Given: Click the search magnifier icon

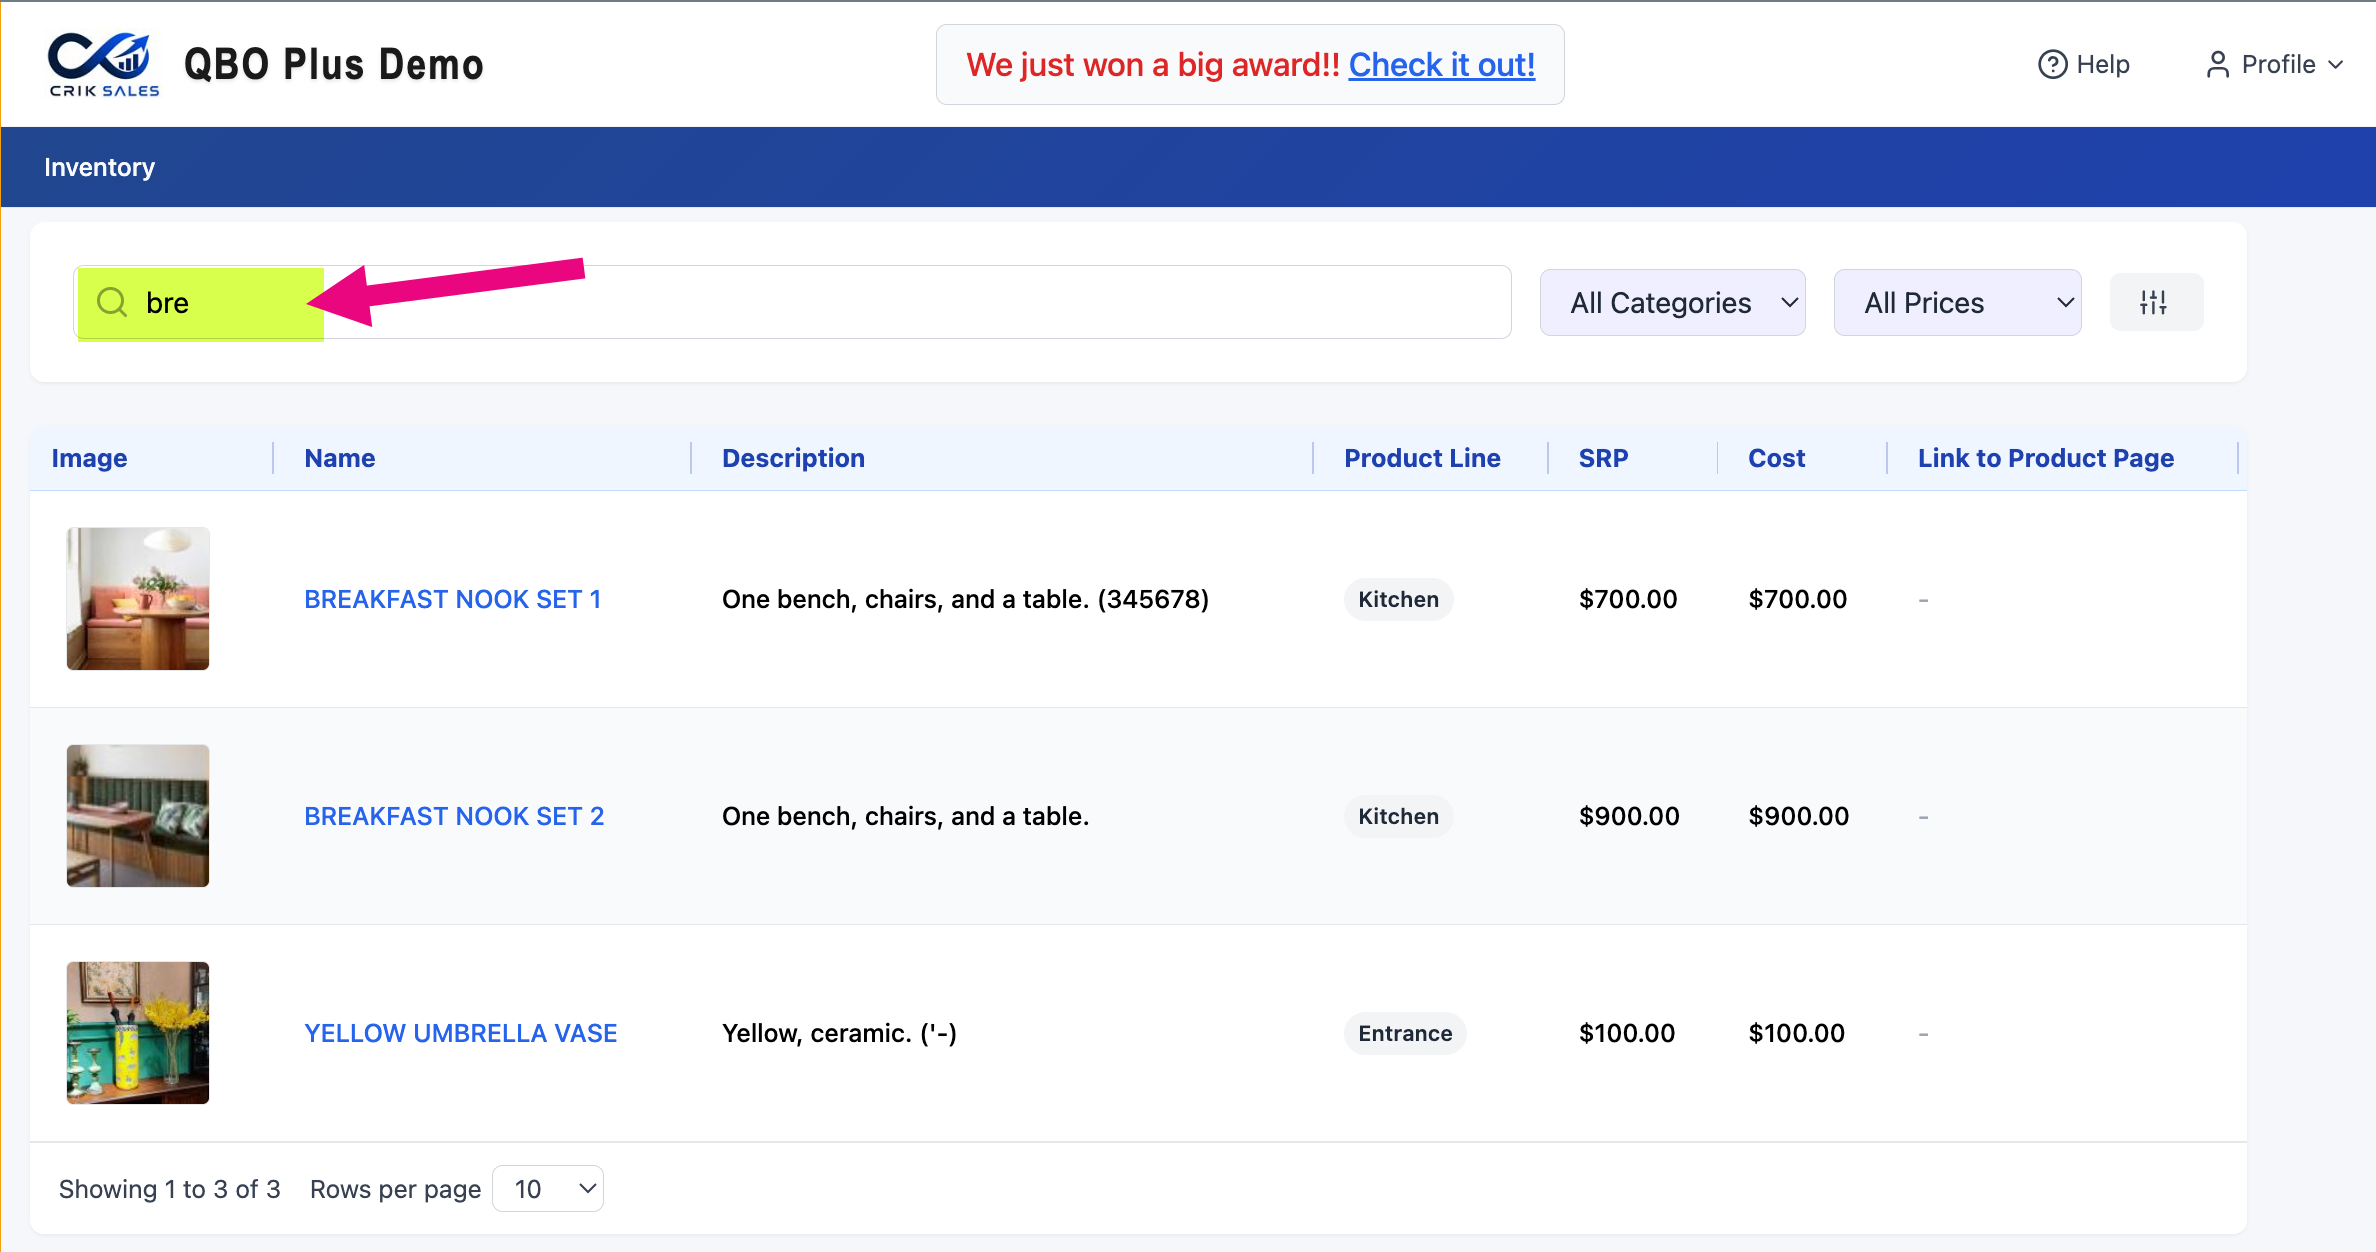Looking at the screenshot, I should [x=112, y=302].
